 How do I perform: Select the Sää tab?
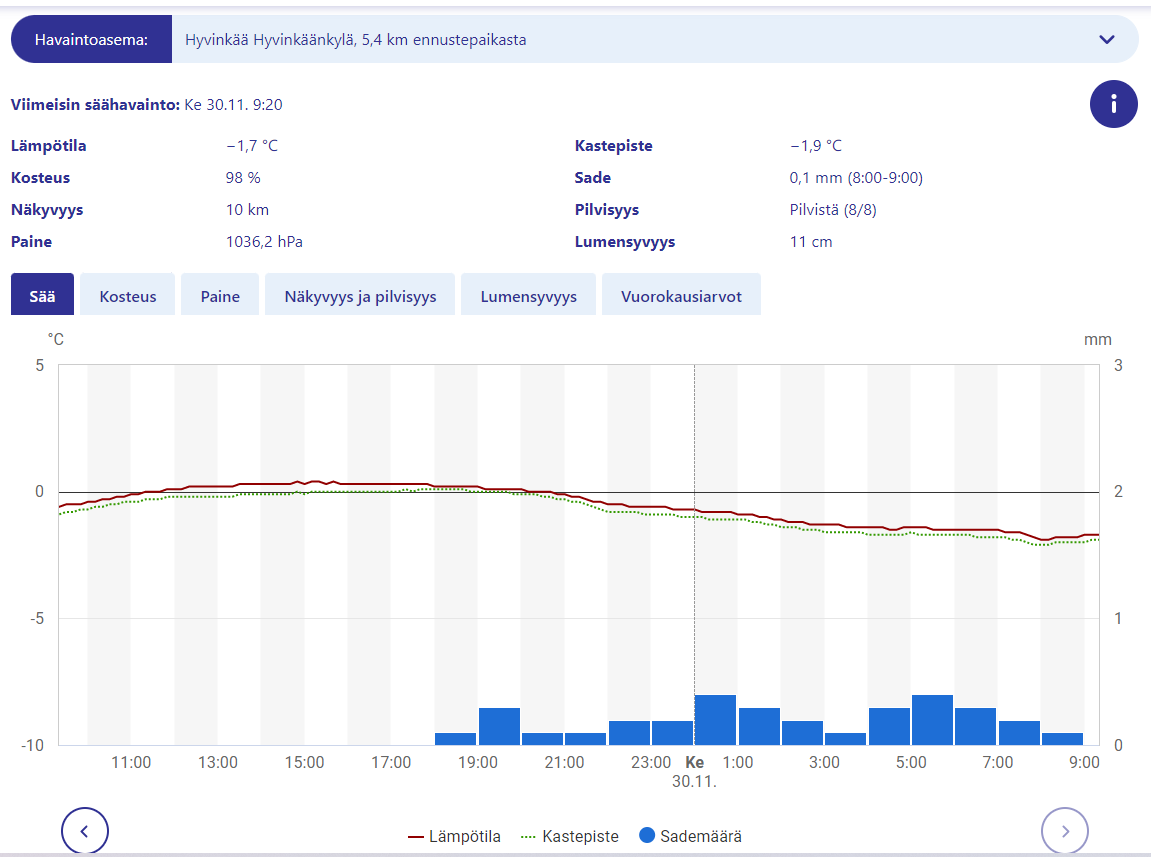click(x=42, y=296)
